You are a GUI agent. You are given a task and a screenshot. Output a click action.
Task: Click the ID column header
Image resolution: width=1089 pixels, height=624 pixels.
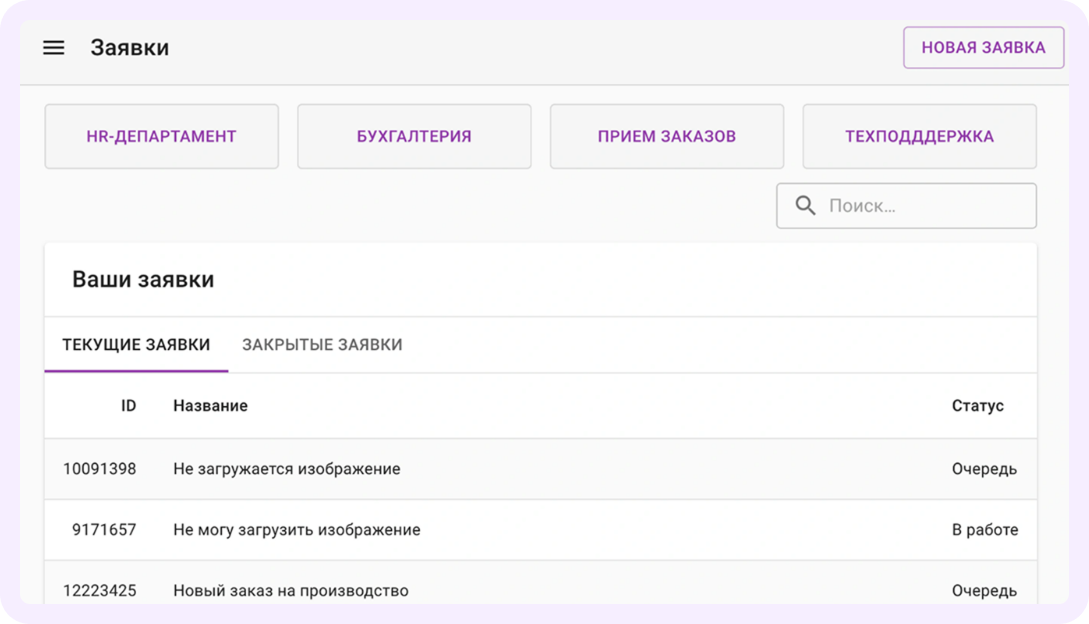click(128, 406)
